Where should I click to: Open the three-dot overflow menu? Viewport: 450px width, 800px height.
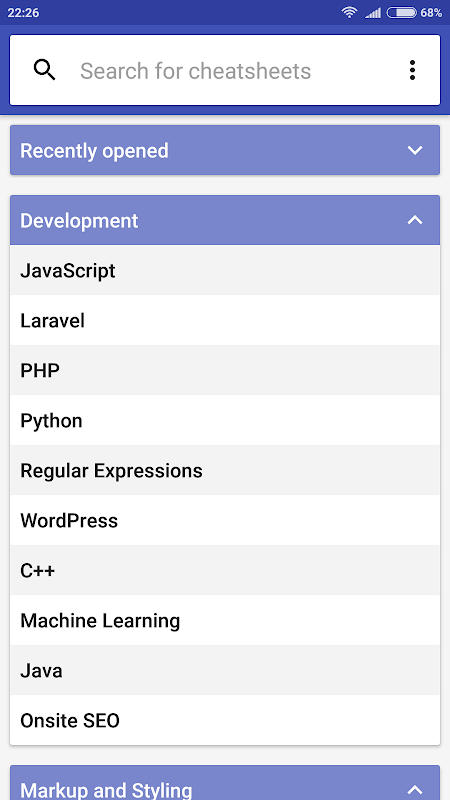pyautogui.click(x=412, y=70)
